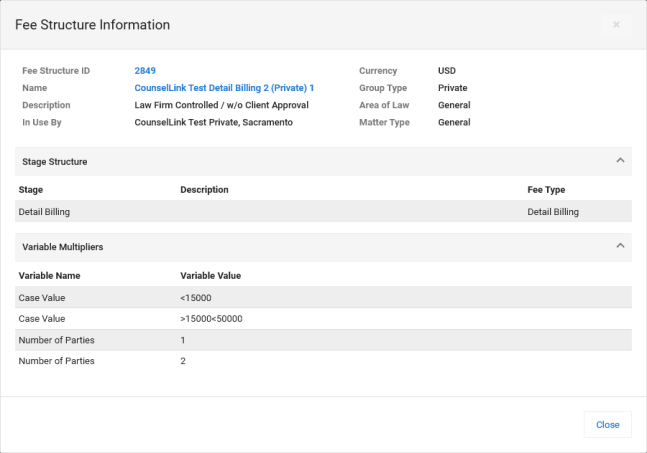Click the Fee Structure Information dialog title
This screenshot has width=647, height=453.
click(92, 24)
